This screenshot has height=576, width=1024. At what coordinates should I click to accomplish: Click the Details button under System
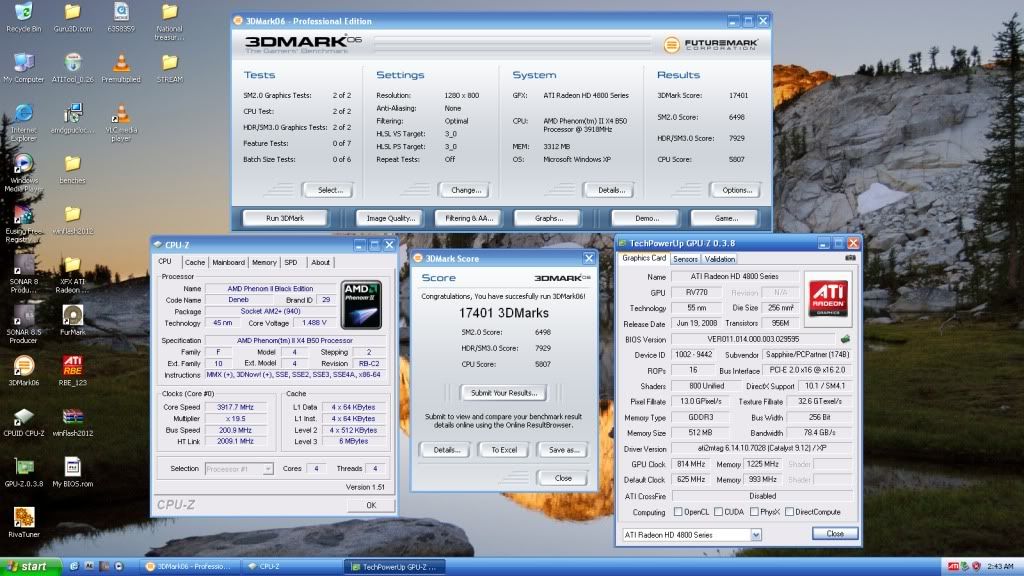pos(609,190)
